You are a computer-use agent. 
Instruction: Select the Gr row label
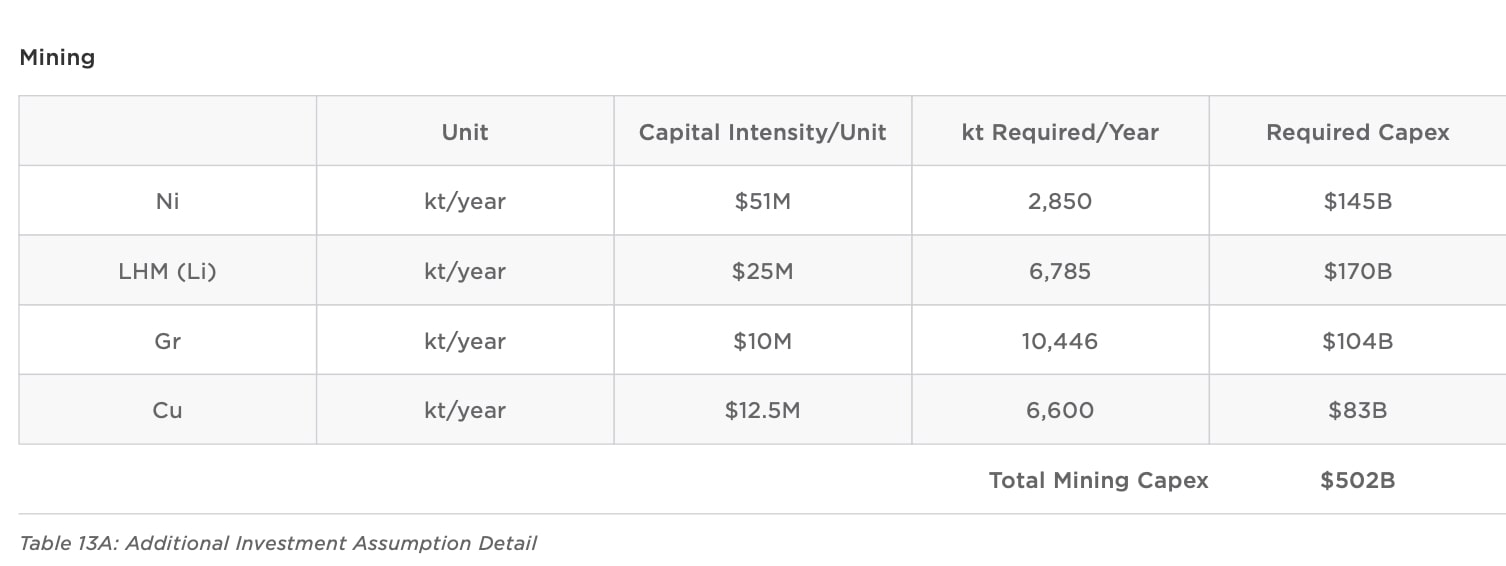click(167, 341)
